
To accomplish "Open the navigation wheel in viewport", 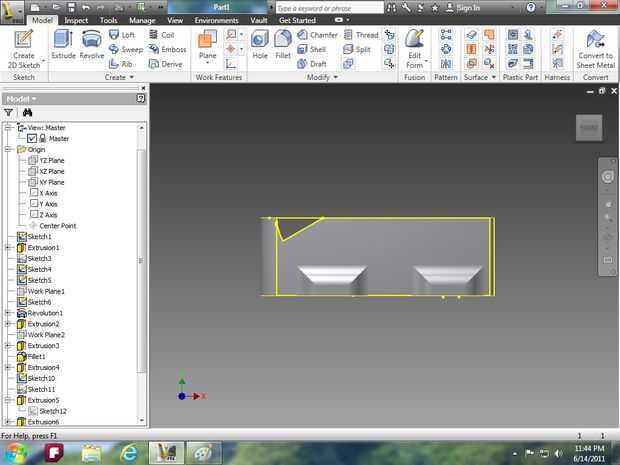I will coord(608,177).
